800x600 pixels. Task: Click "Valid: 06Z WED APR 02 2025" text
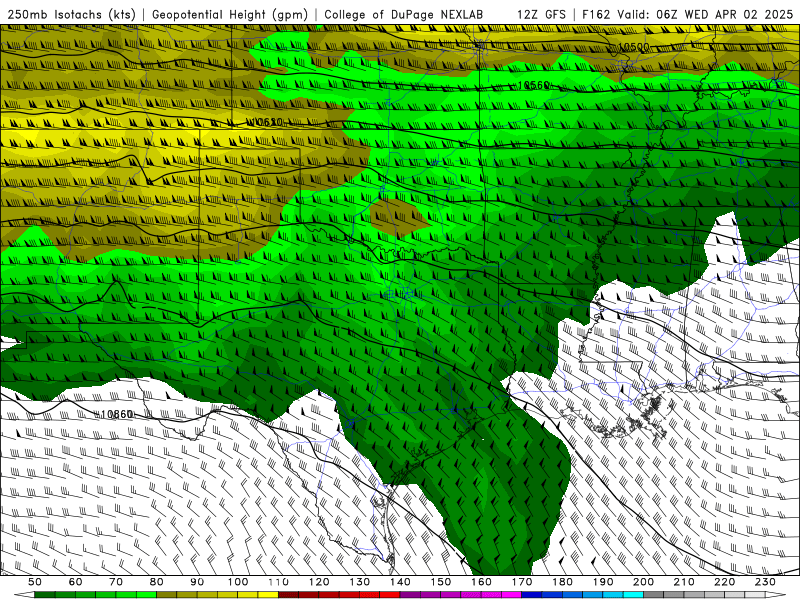point(706,14)
